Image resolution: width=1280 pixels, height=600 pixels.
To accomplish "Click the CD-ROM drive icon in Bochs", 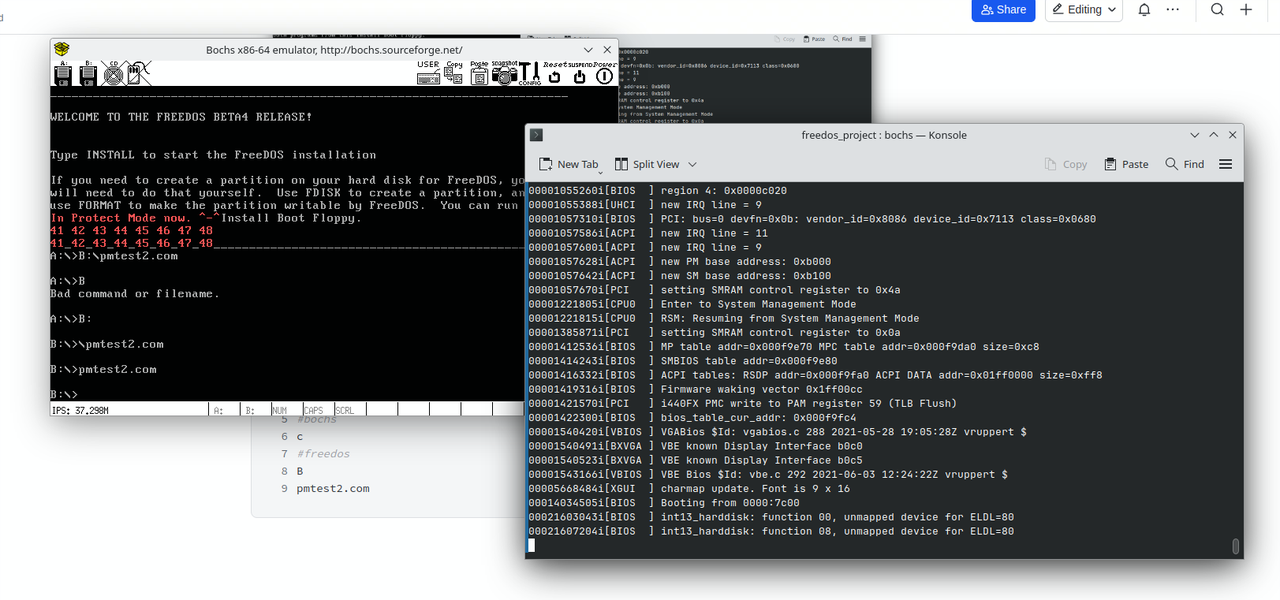I will (113, 73).
